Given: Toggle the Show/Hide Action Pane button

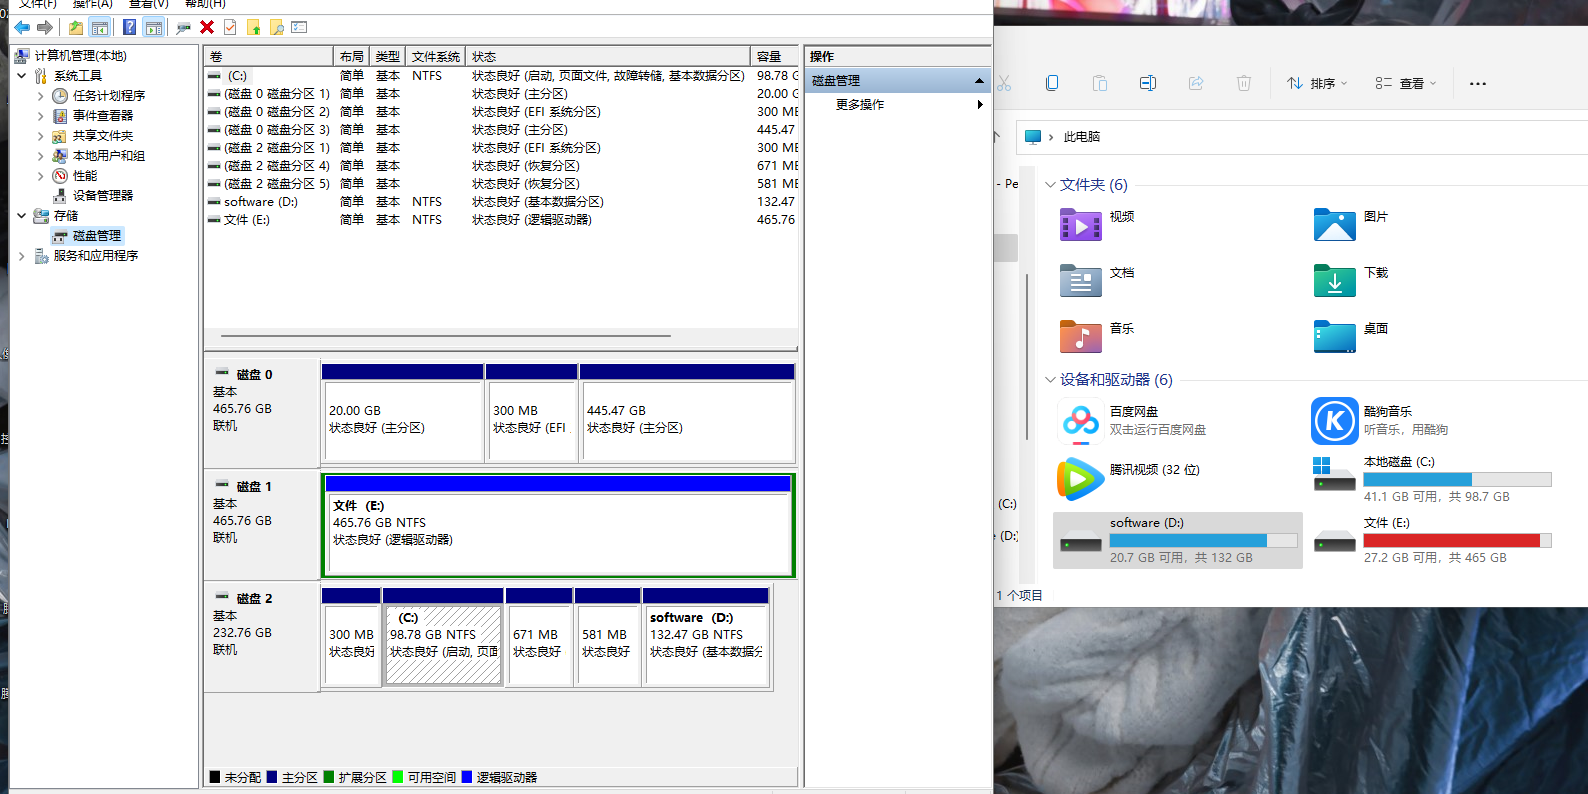Looking at the screenshot, I should [153, 27].
